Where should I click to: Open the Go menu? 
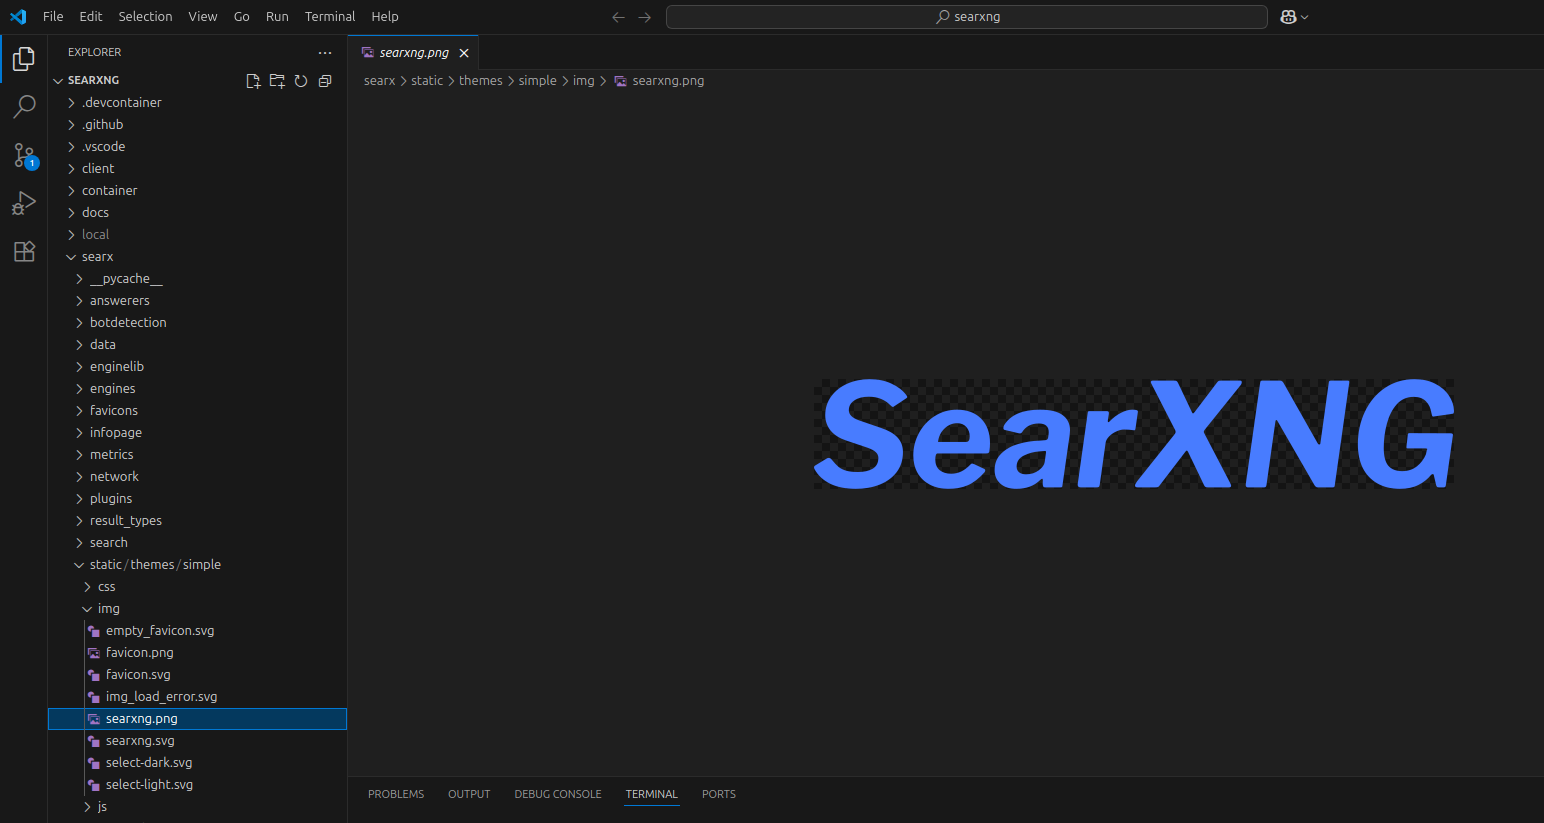242,17
